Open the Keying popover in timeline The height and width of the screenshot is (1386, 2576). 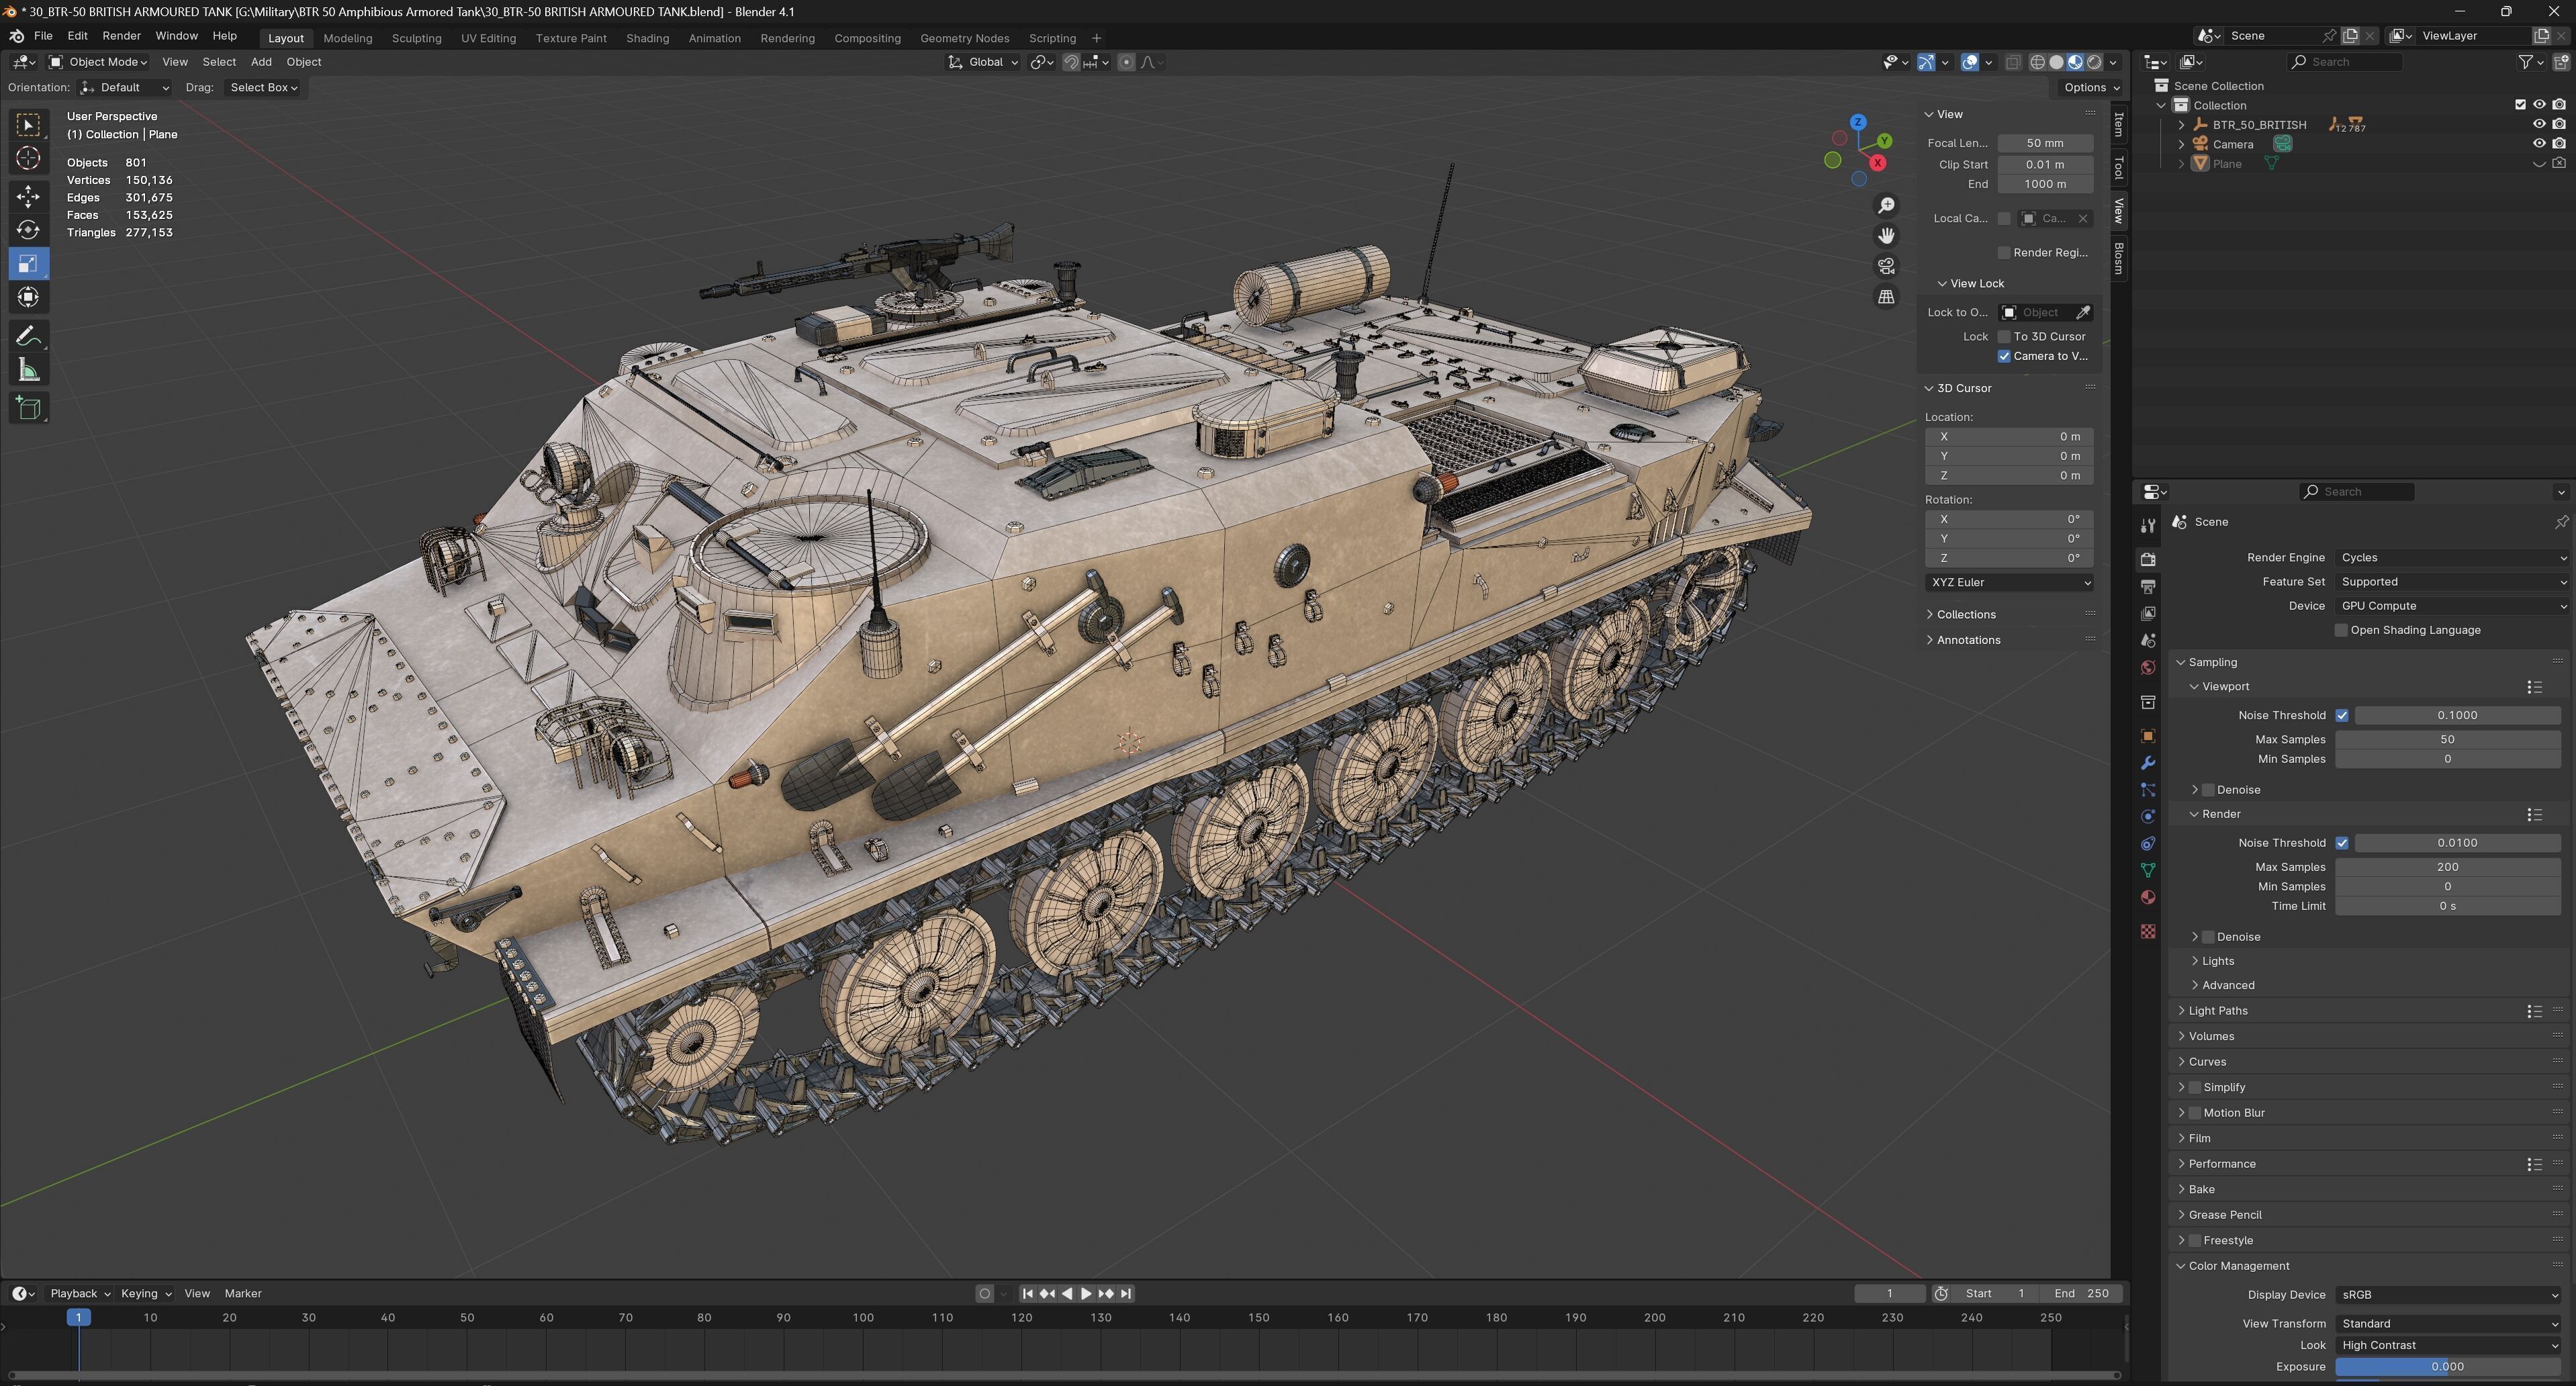[x=145, y=1294]
